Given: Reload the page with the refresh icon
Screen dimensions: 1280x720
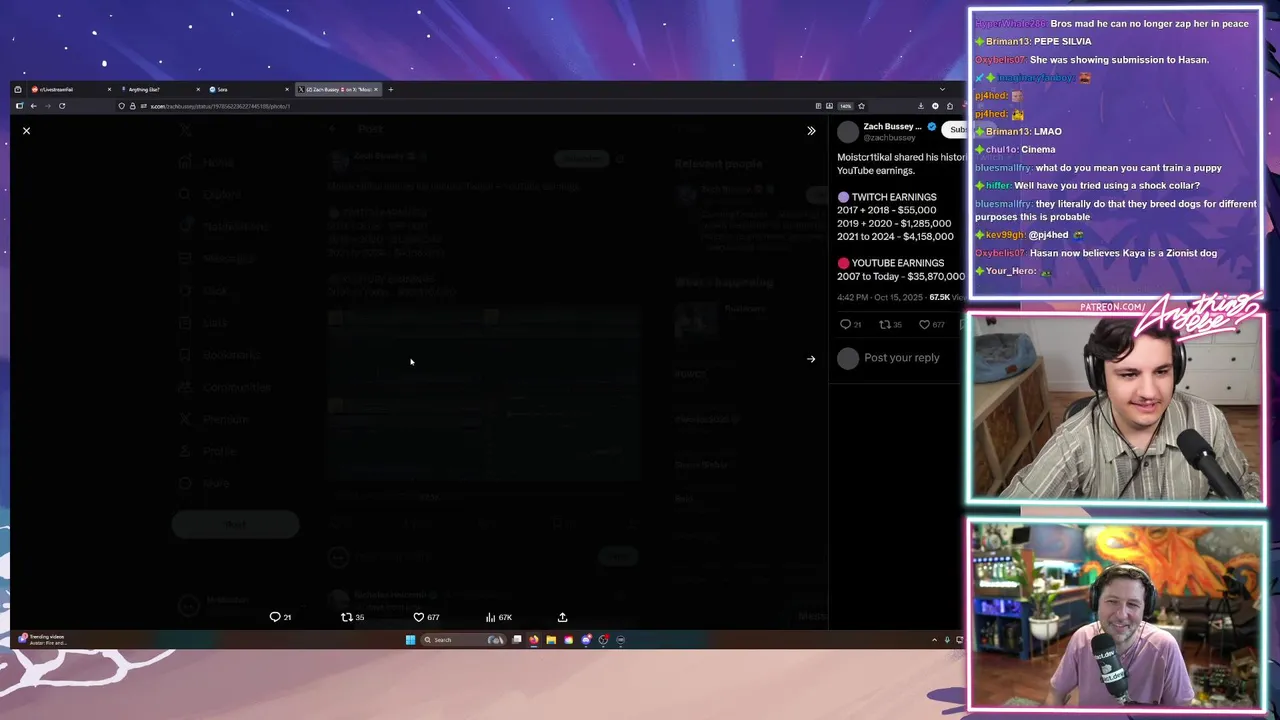Looking at the screenshot, I should tap(62, 106).
